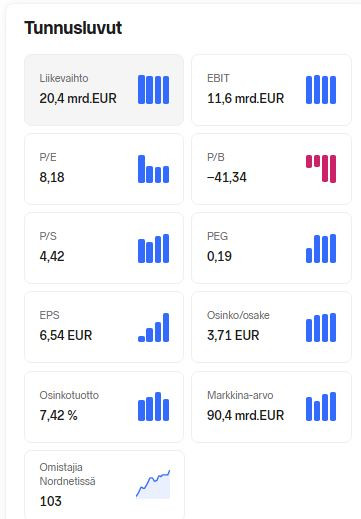
Task: Click the P/B value −41,34
Action: tap(227, 177)
